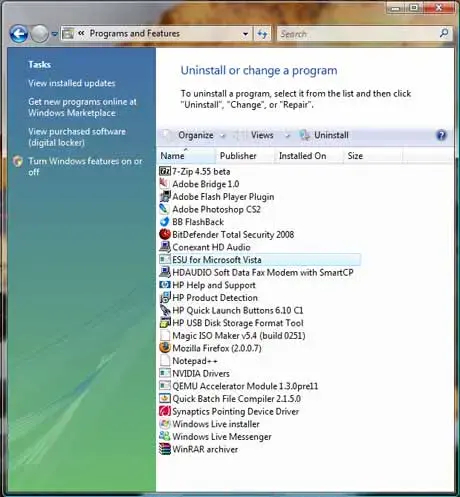Open the Organize dropdown menu
Viewport: 460px width, 497px height.
click(x=201, y=135)
